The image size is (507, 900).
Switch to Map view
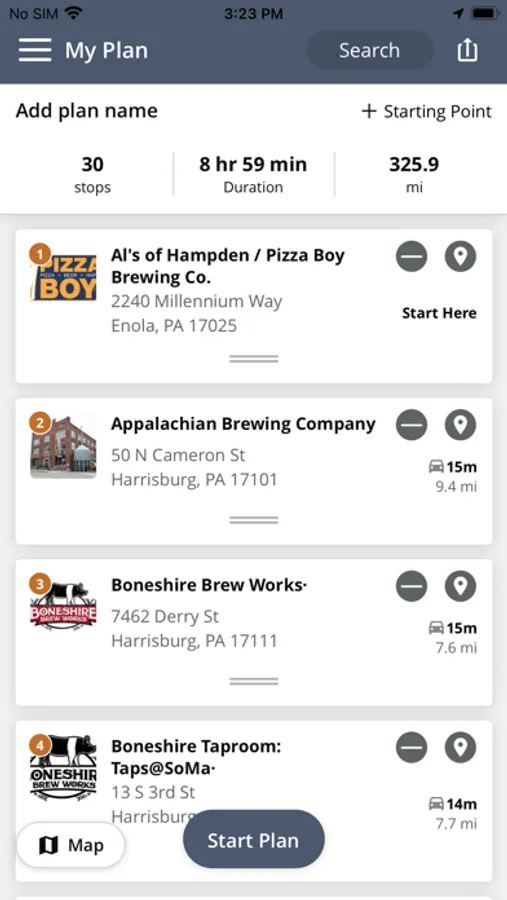point(71,845)
